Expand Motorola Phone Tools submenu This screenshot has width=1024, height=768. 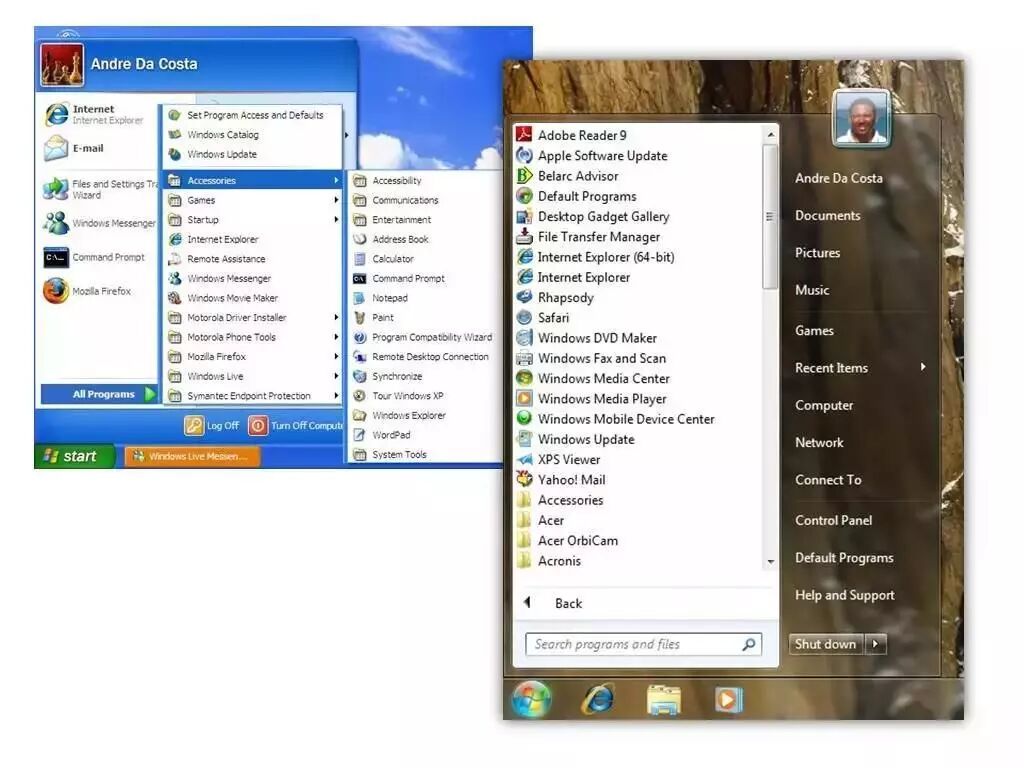click(x=336, y=337)
